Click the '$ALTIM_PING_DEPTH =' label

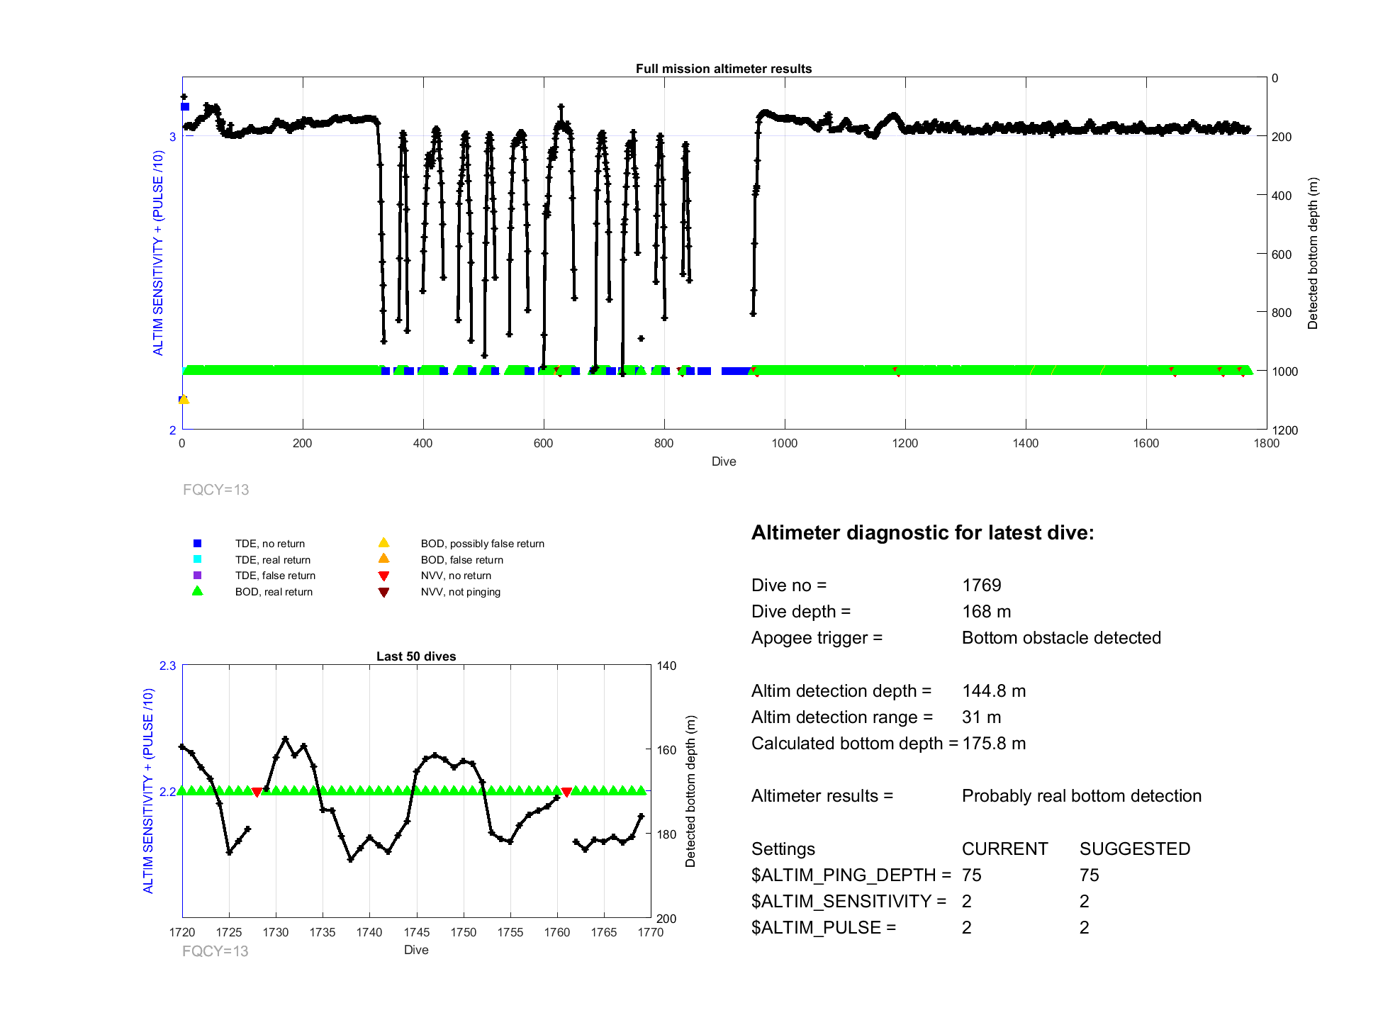tap(851, 875)
